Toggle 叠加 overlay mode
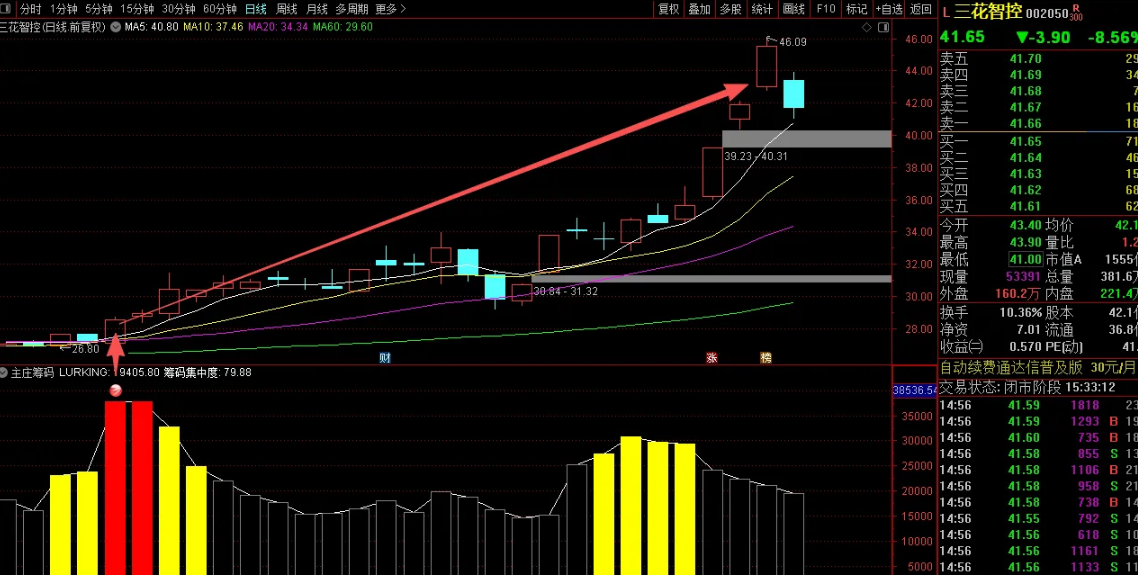The image size is (1138, 575). pyautogui.click(x=700, y=9)
